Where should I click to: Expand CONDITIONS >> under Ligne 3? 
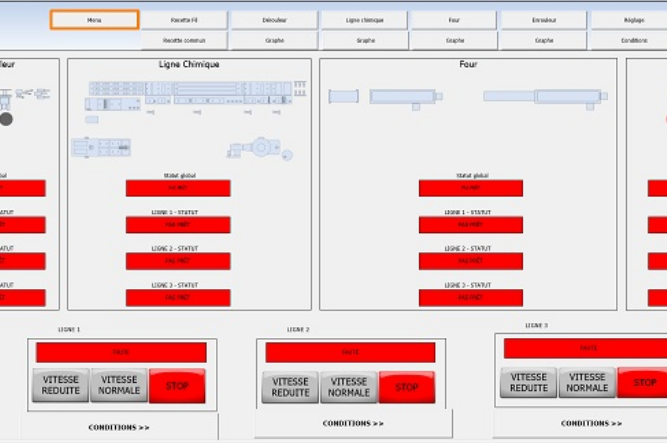click(x=591, y=423)
